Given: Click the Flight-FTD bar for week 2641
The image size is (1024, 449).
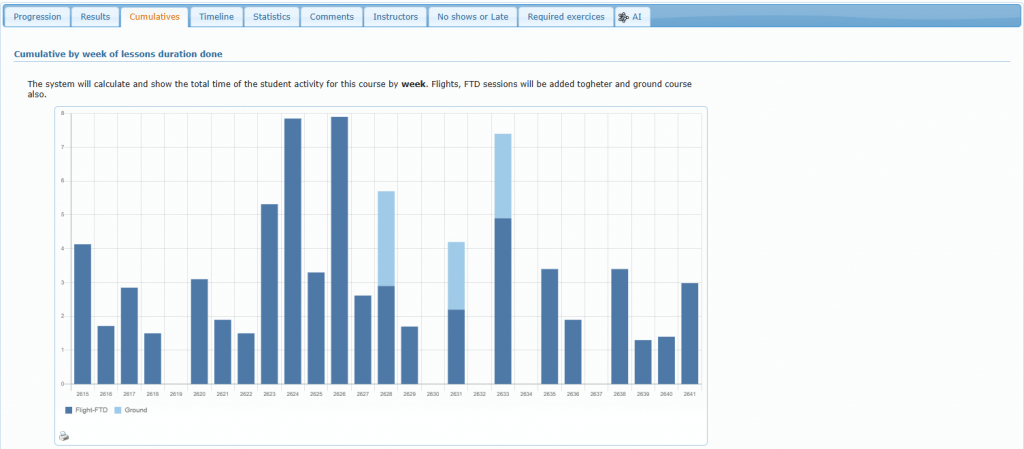Looking at the screenshot, I should point(690,333).
